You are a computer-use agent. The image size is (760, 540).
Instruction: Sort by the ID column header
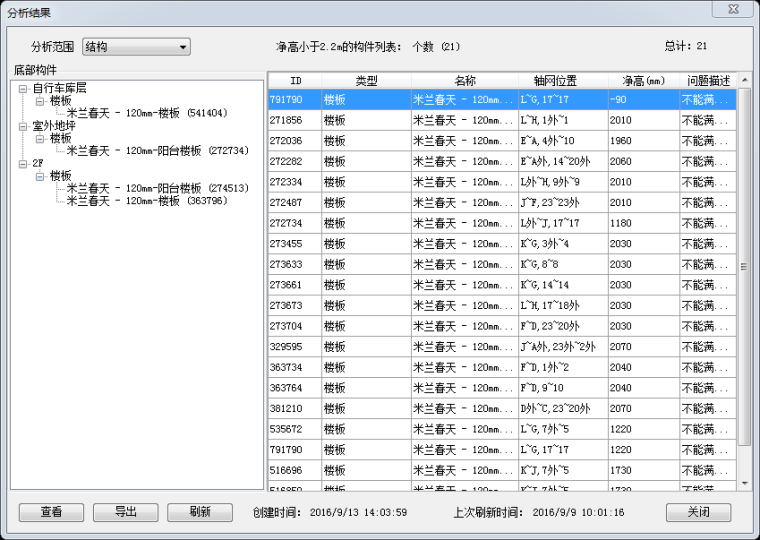point(295,80)
